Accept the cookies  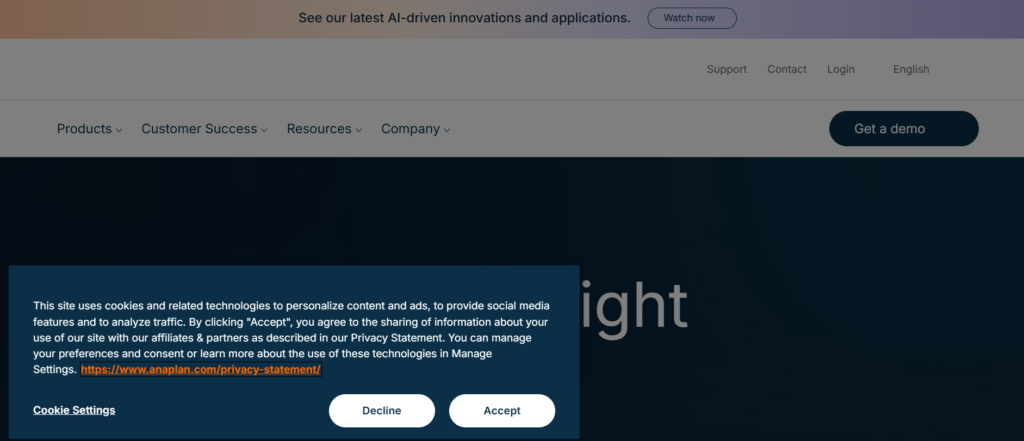coord(502,411)
